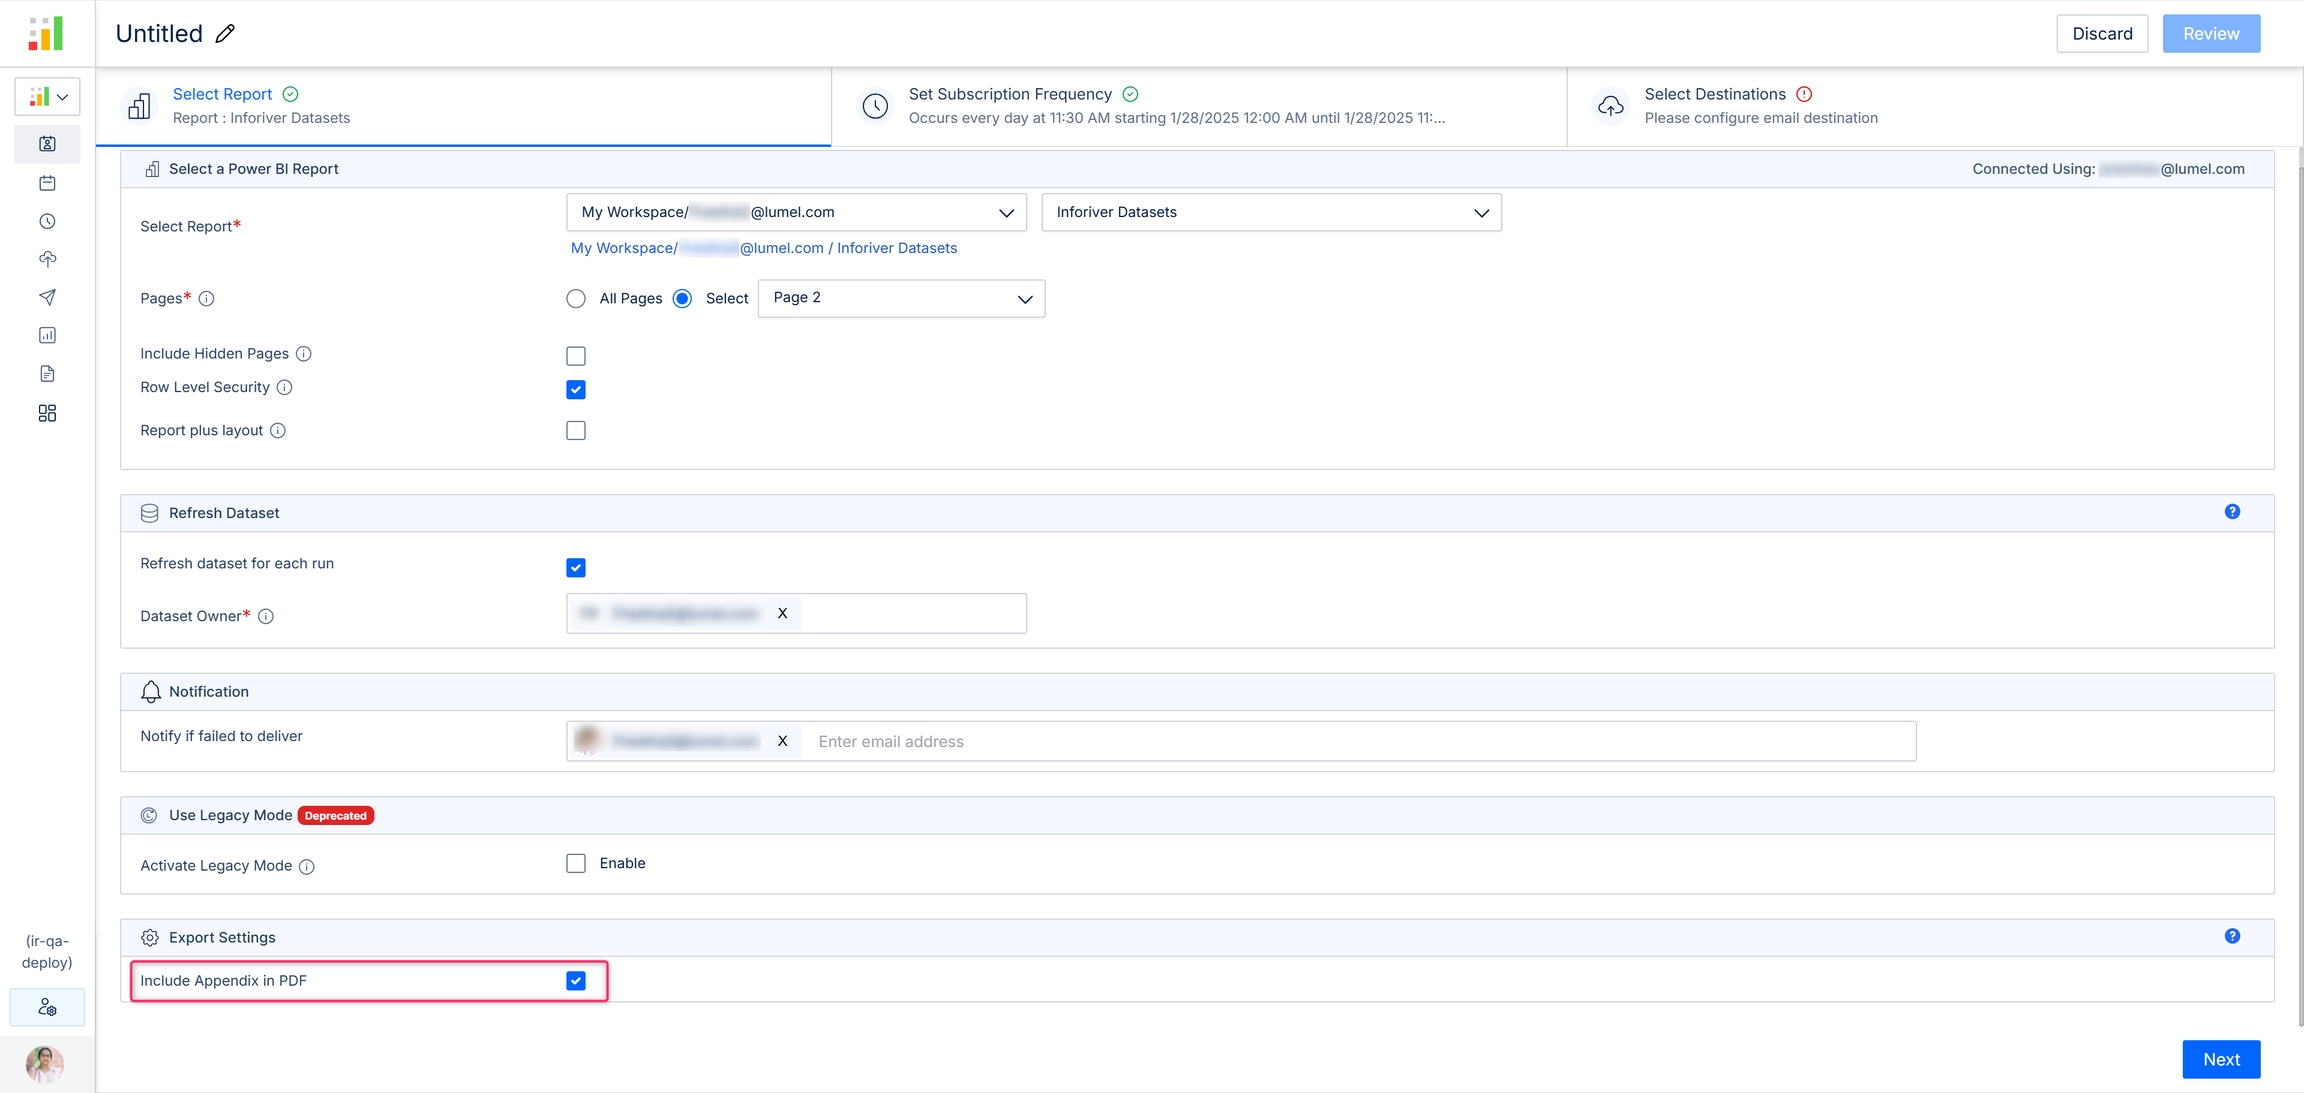Uncheck Include Appendix in PDF checkbox

[576, 981]
